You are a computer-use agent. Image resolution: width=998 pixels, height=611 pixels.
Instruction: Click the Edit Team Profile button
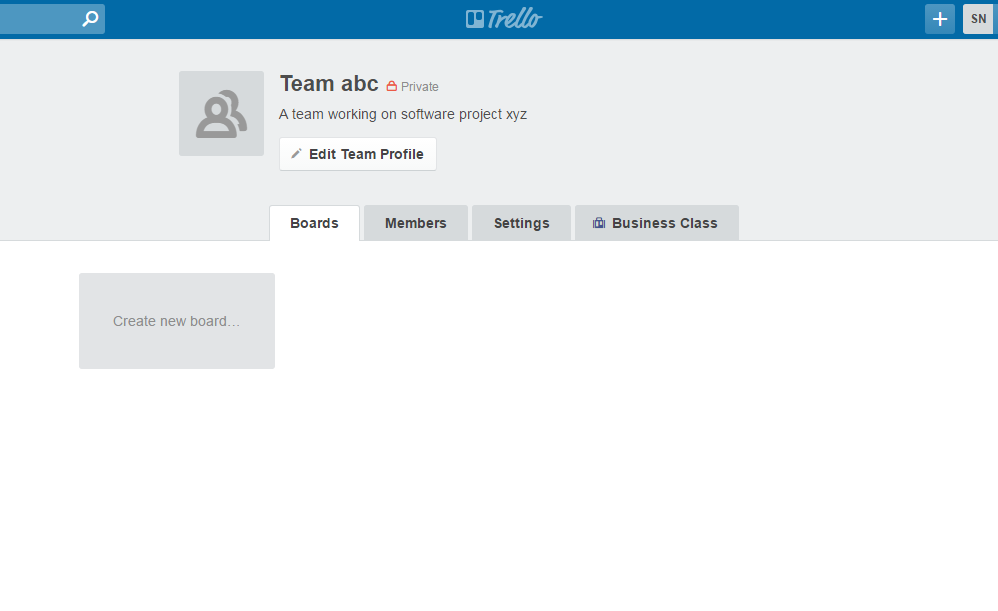point(358,154)
